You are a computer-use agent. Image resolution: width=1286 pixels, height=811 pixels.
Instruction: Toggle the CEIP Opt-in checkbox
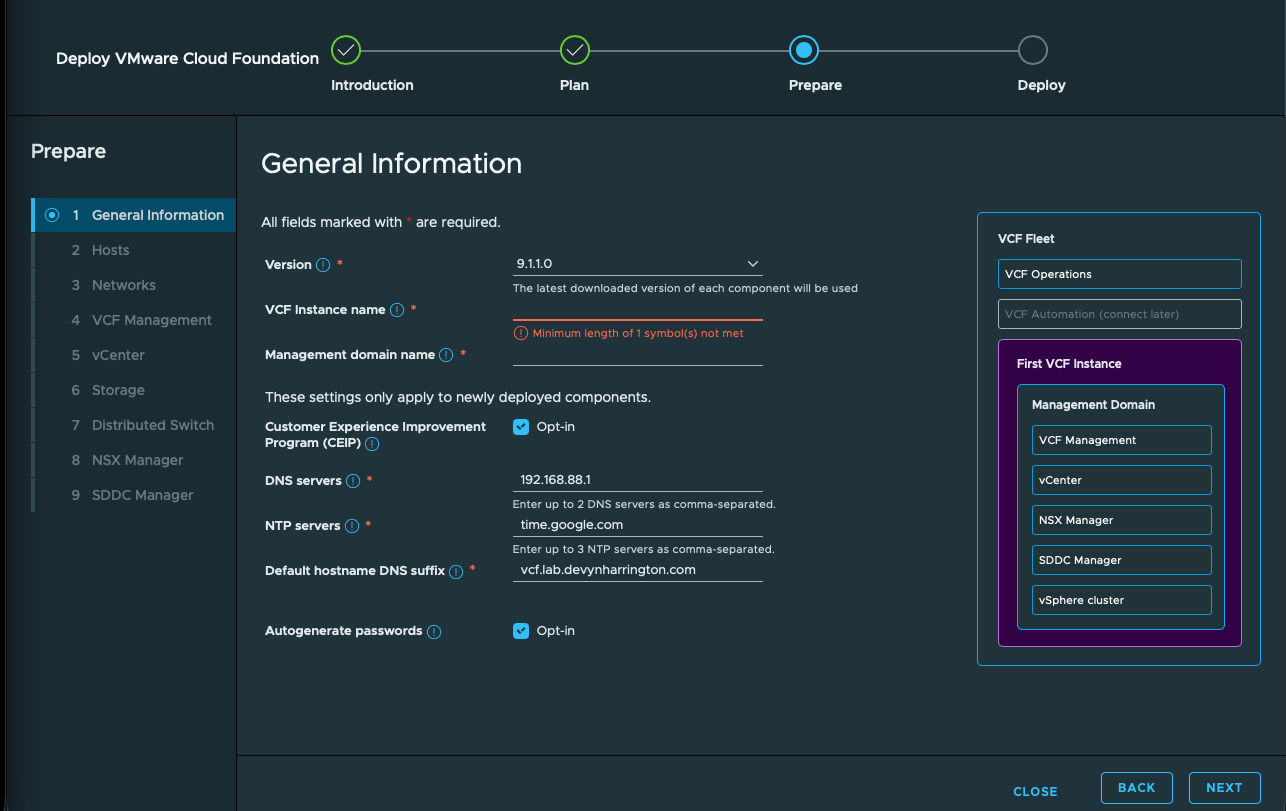521,427
